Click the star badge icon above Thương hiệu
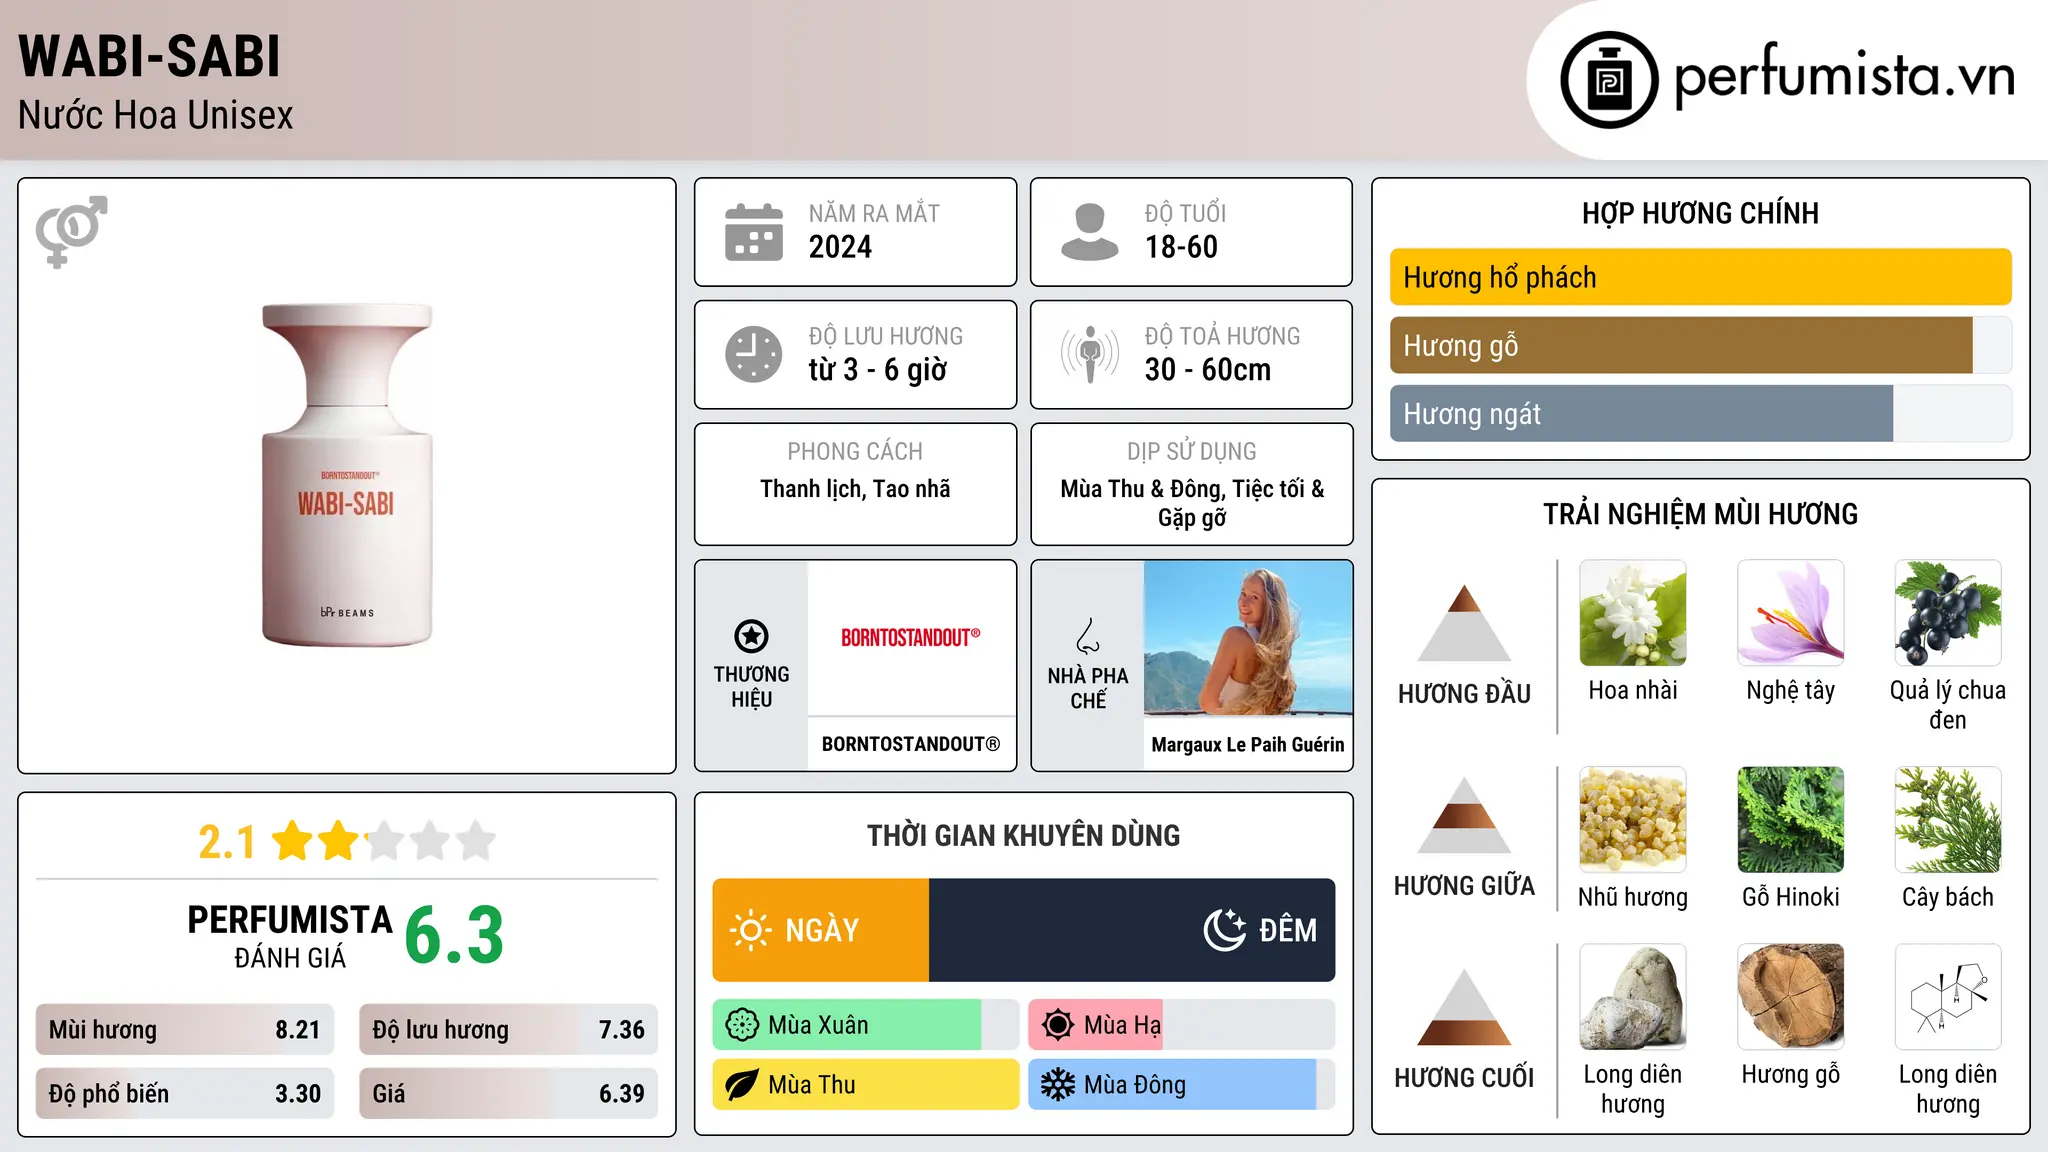Screen dimensions: 2048x1152 (751, 636)
